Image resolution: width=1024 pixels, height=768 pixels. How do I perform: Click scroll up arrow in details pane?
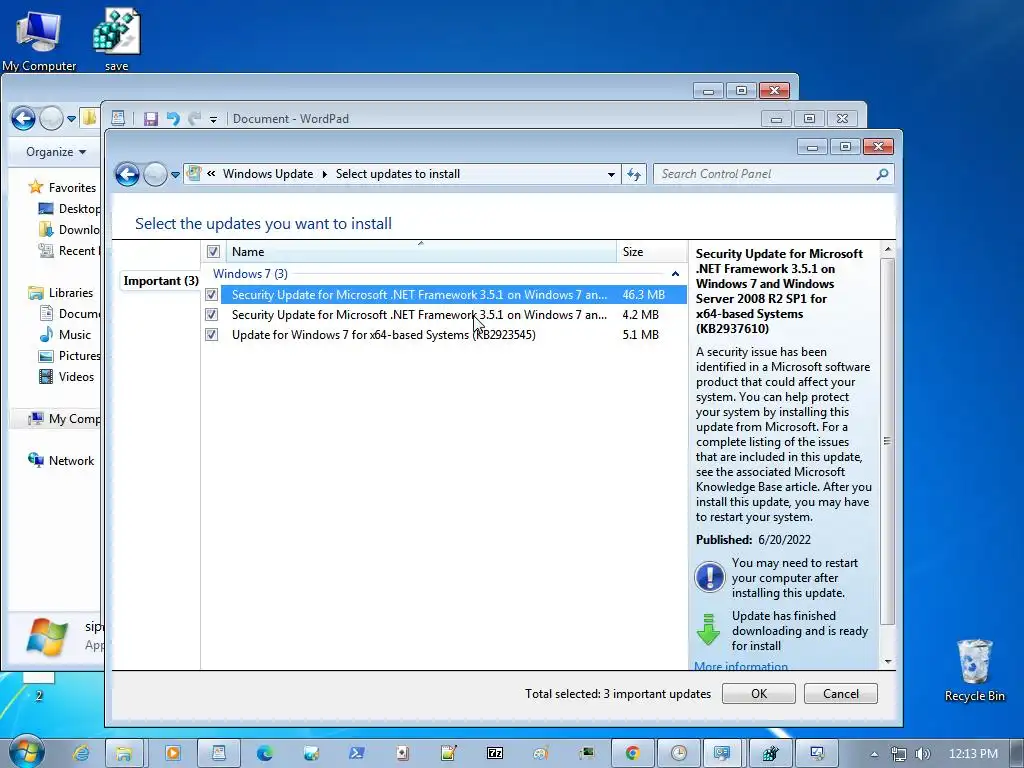(888, 249)
